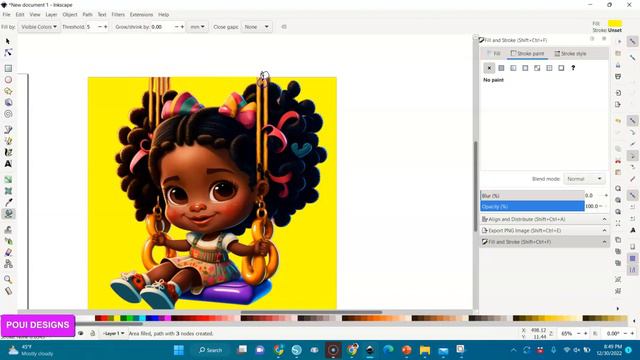Click the rotation angle field
This screenshot has width=640, height=360.
pyautogui.click(x=613, y=333)
